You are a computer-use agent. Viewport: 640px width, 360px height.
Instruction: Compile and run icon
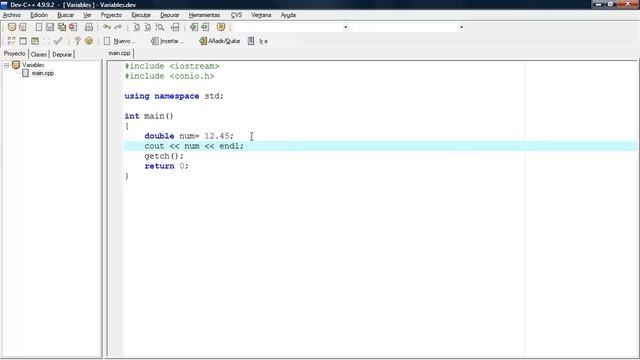coord(35,41)
